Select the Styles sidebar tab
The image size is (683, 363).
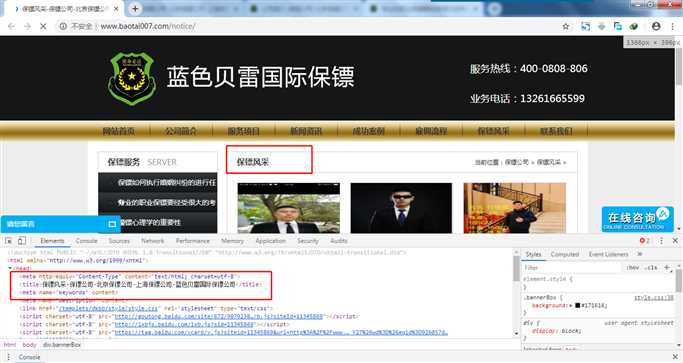tap(533, 254)
